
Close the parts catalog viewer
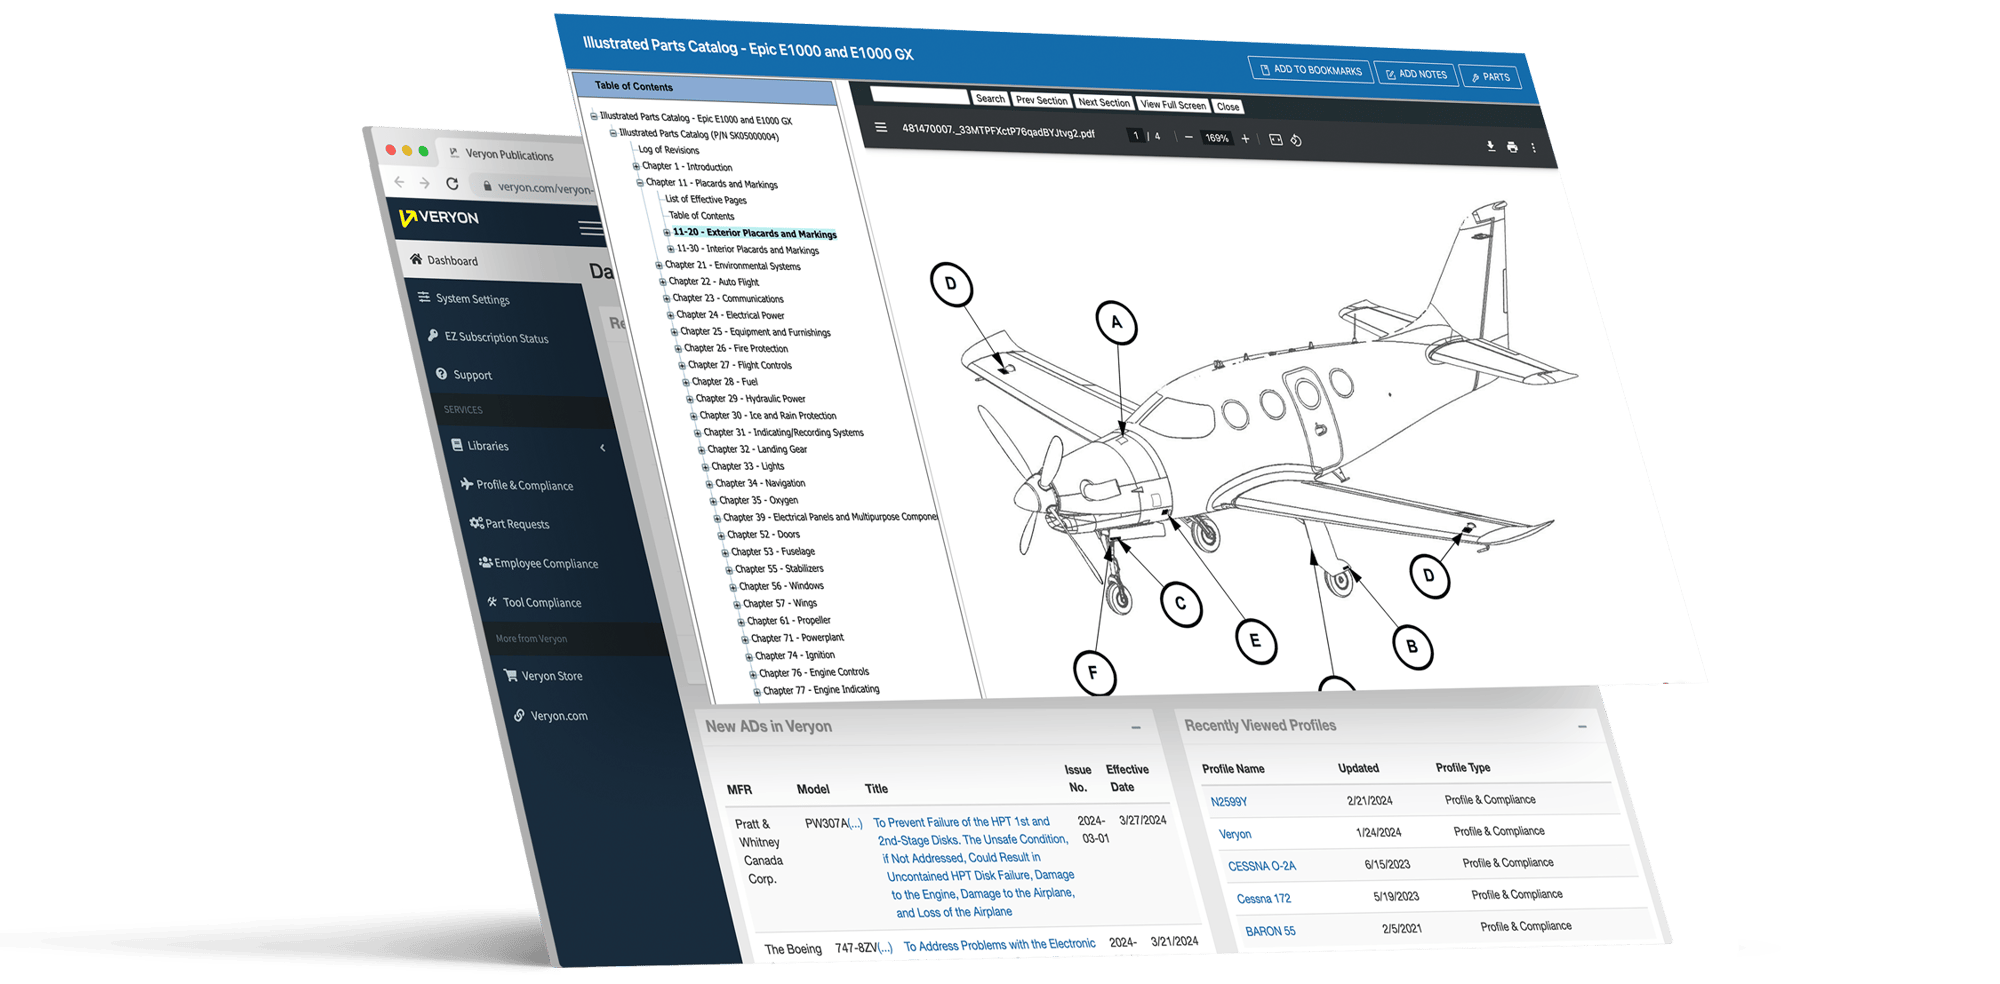tap(1228, 106)
